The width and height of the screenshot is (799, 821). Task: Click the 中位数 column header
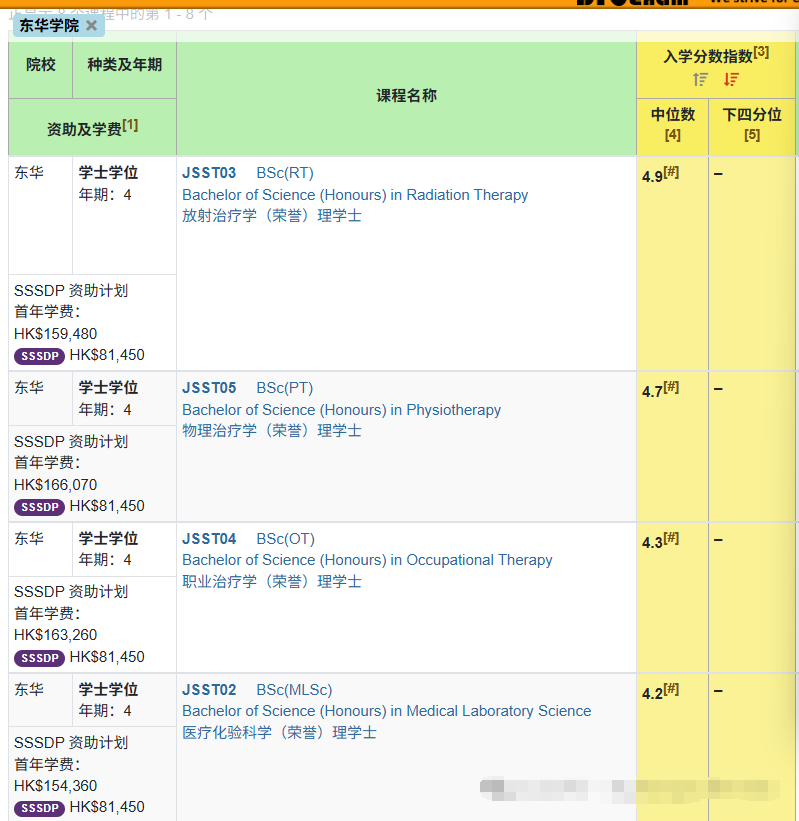point(673,115)
